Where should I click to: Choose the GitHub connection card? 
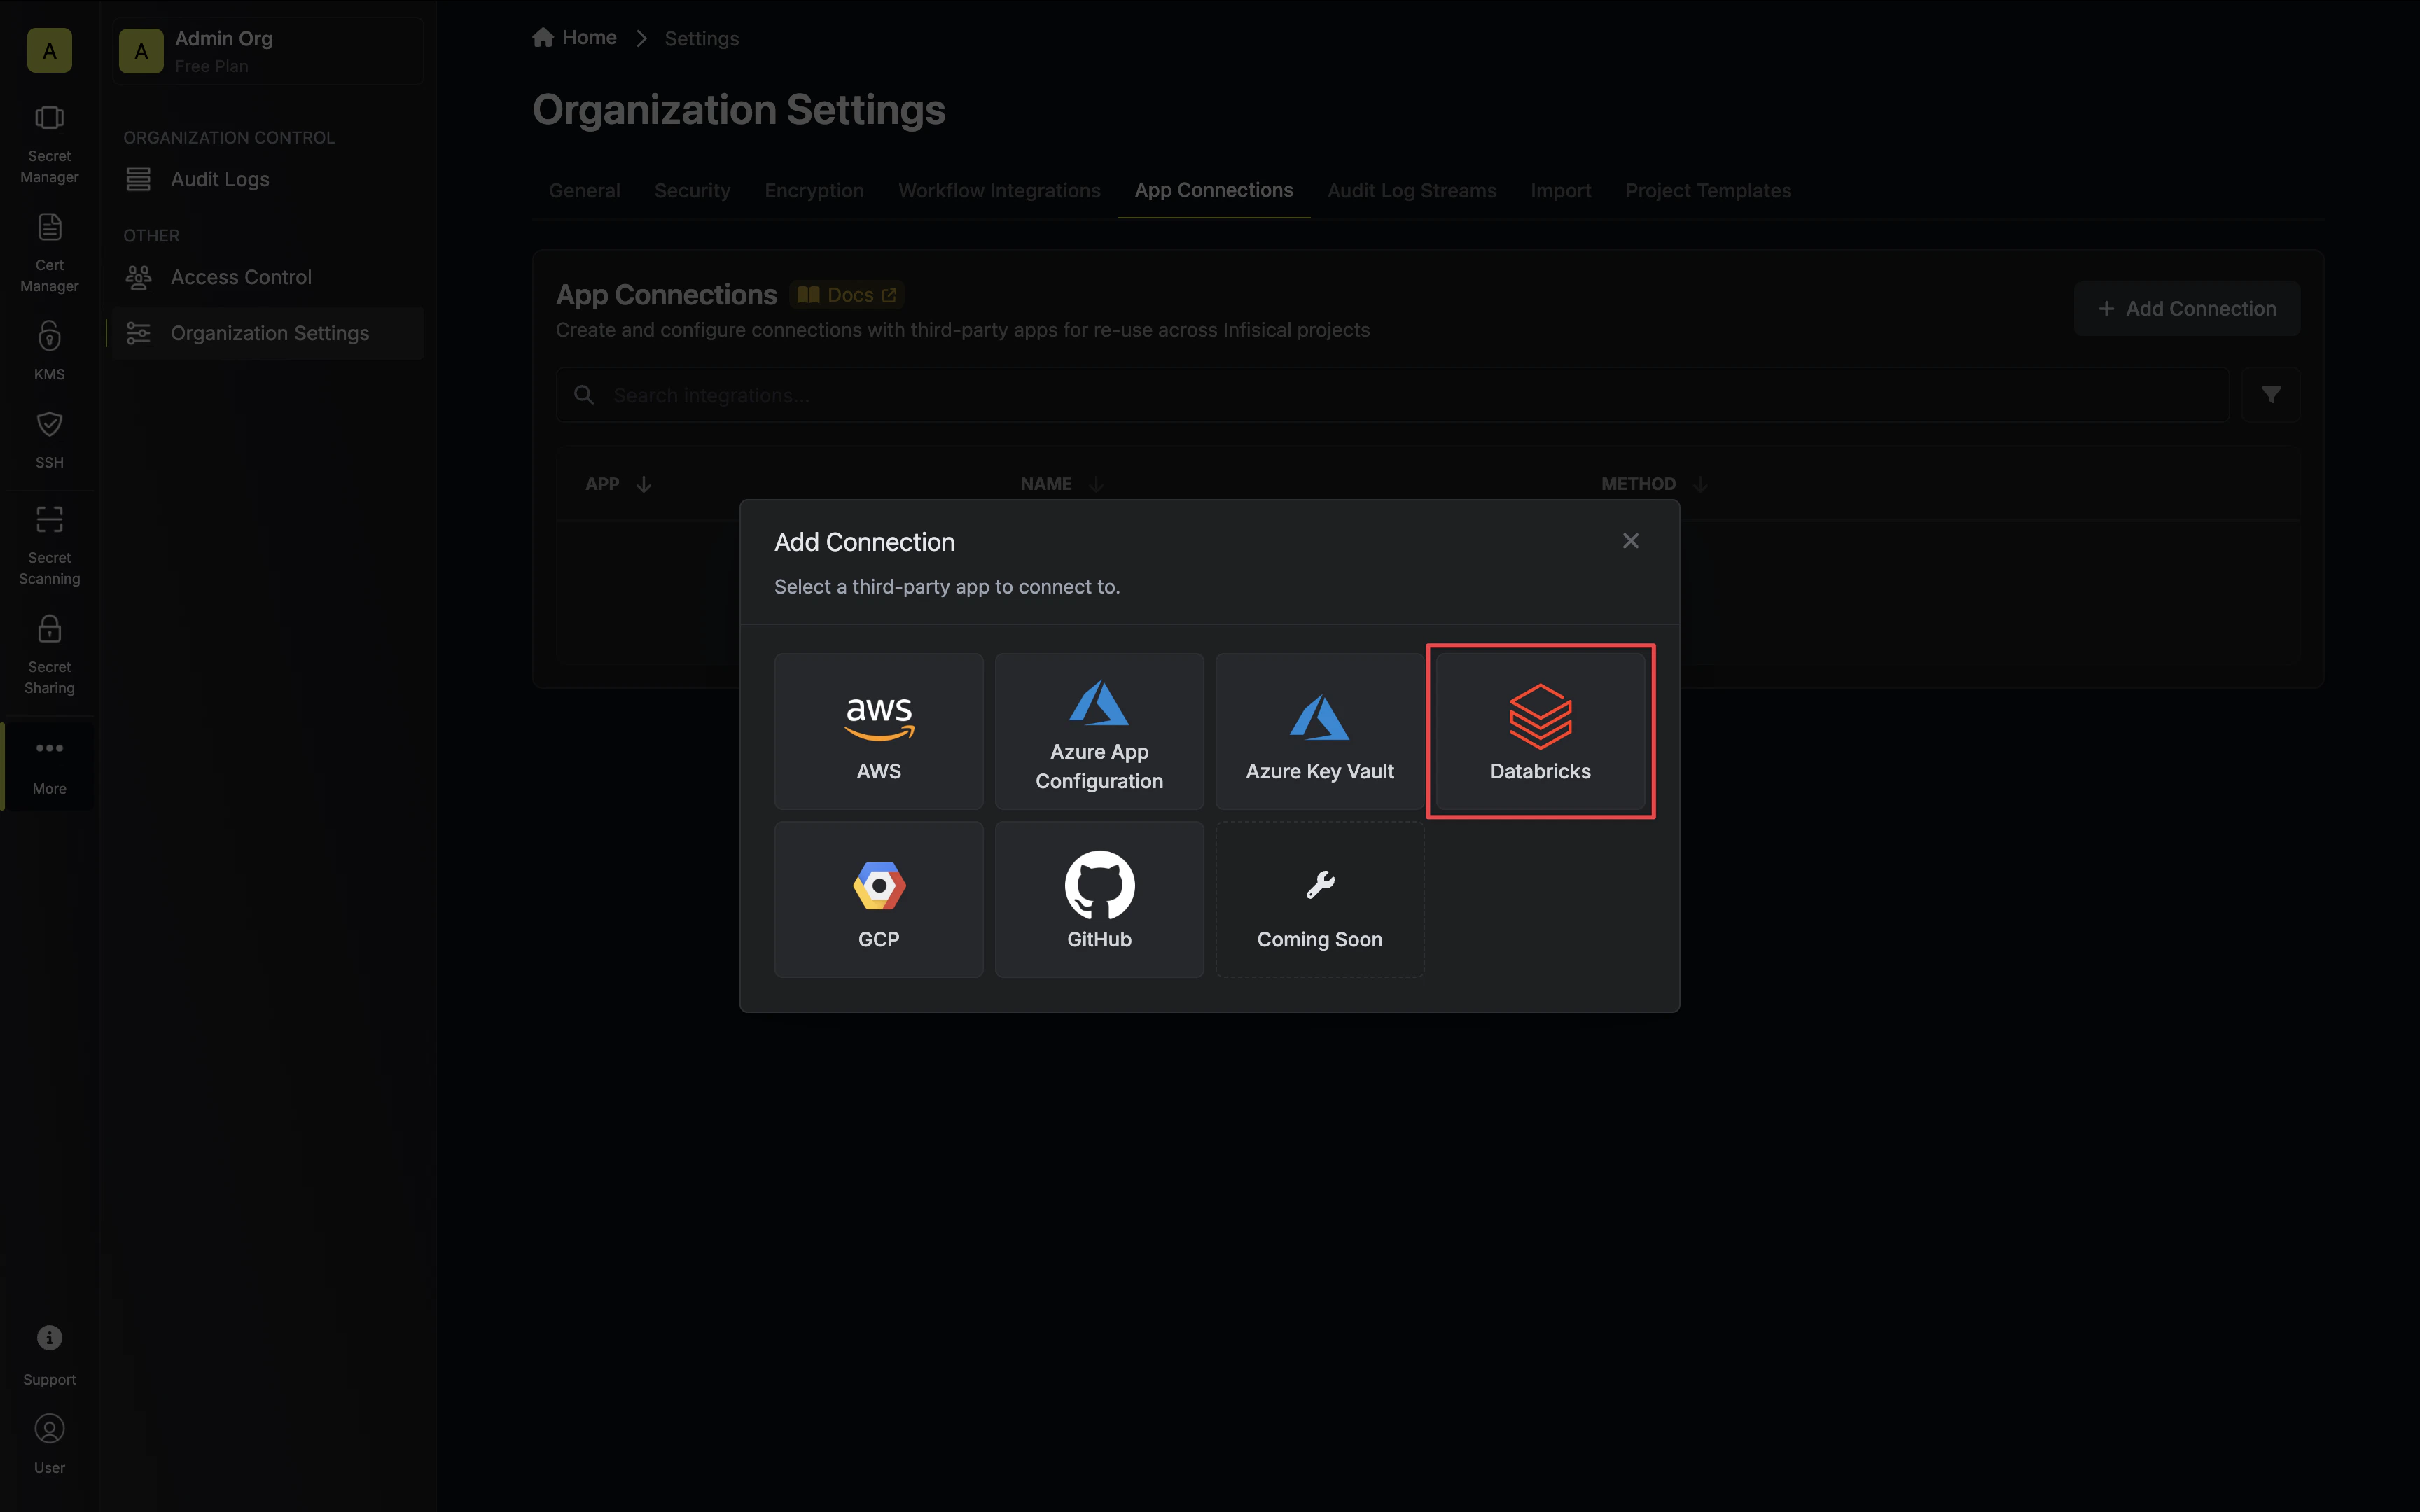[x=1099, y=899]
